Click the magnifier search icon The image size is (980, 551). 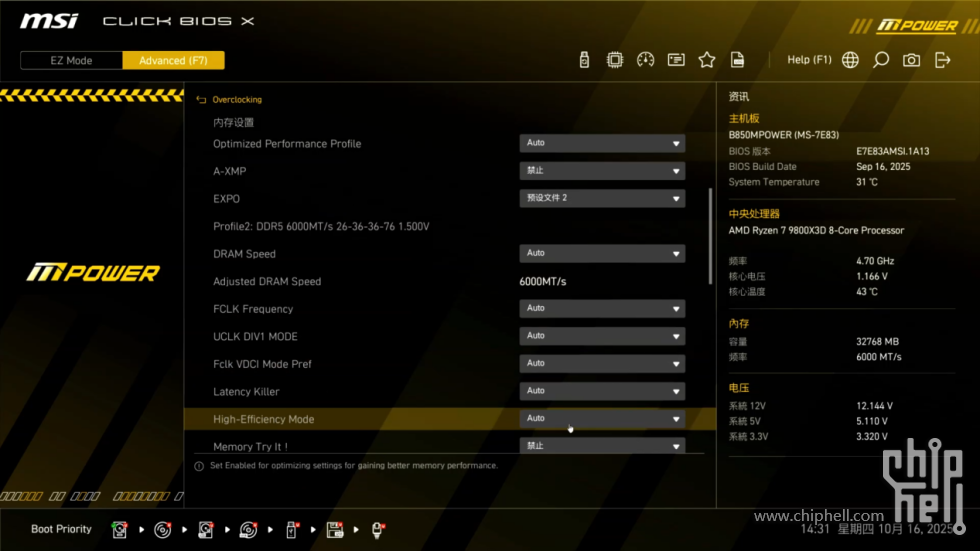[x=881, y=60]
